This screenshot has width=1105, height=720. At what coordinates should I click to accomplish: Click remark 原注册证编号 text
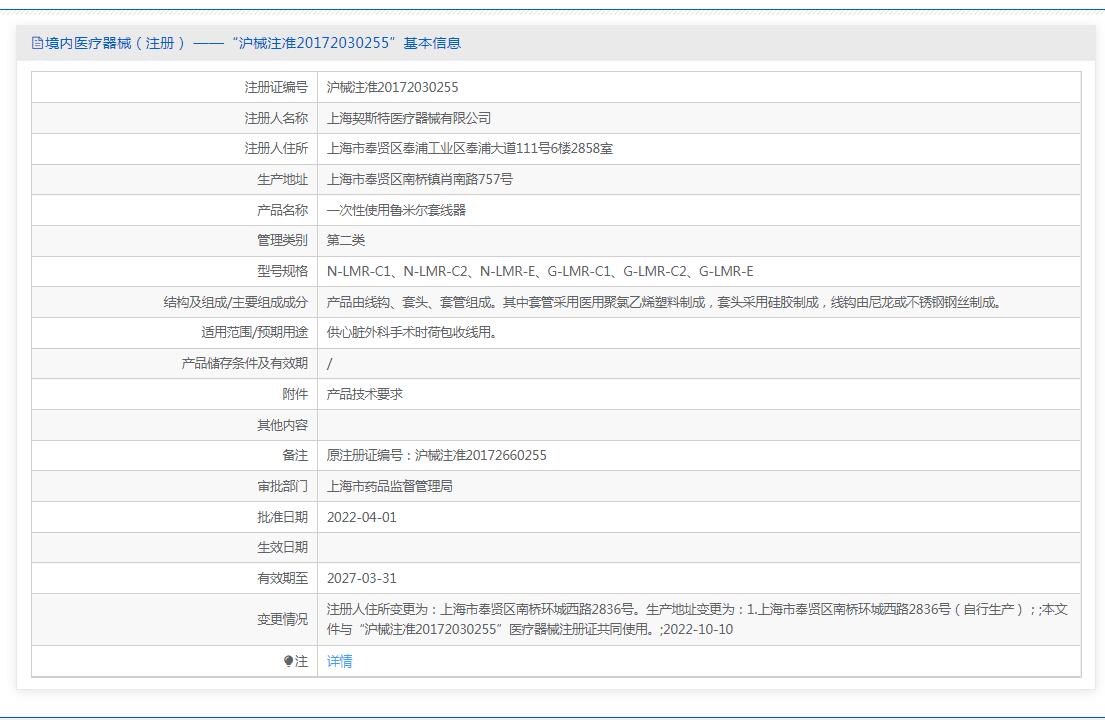[436, 456]
